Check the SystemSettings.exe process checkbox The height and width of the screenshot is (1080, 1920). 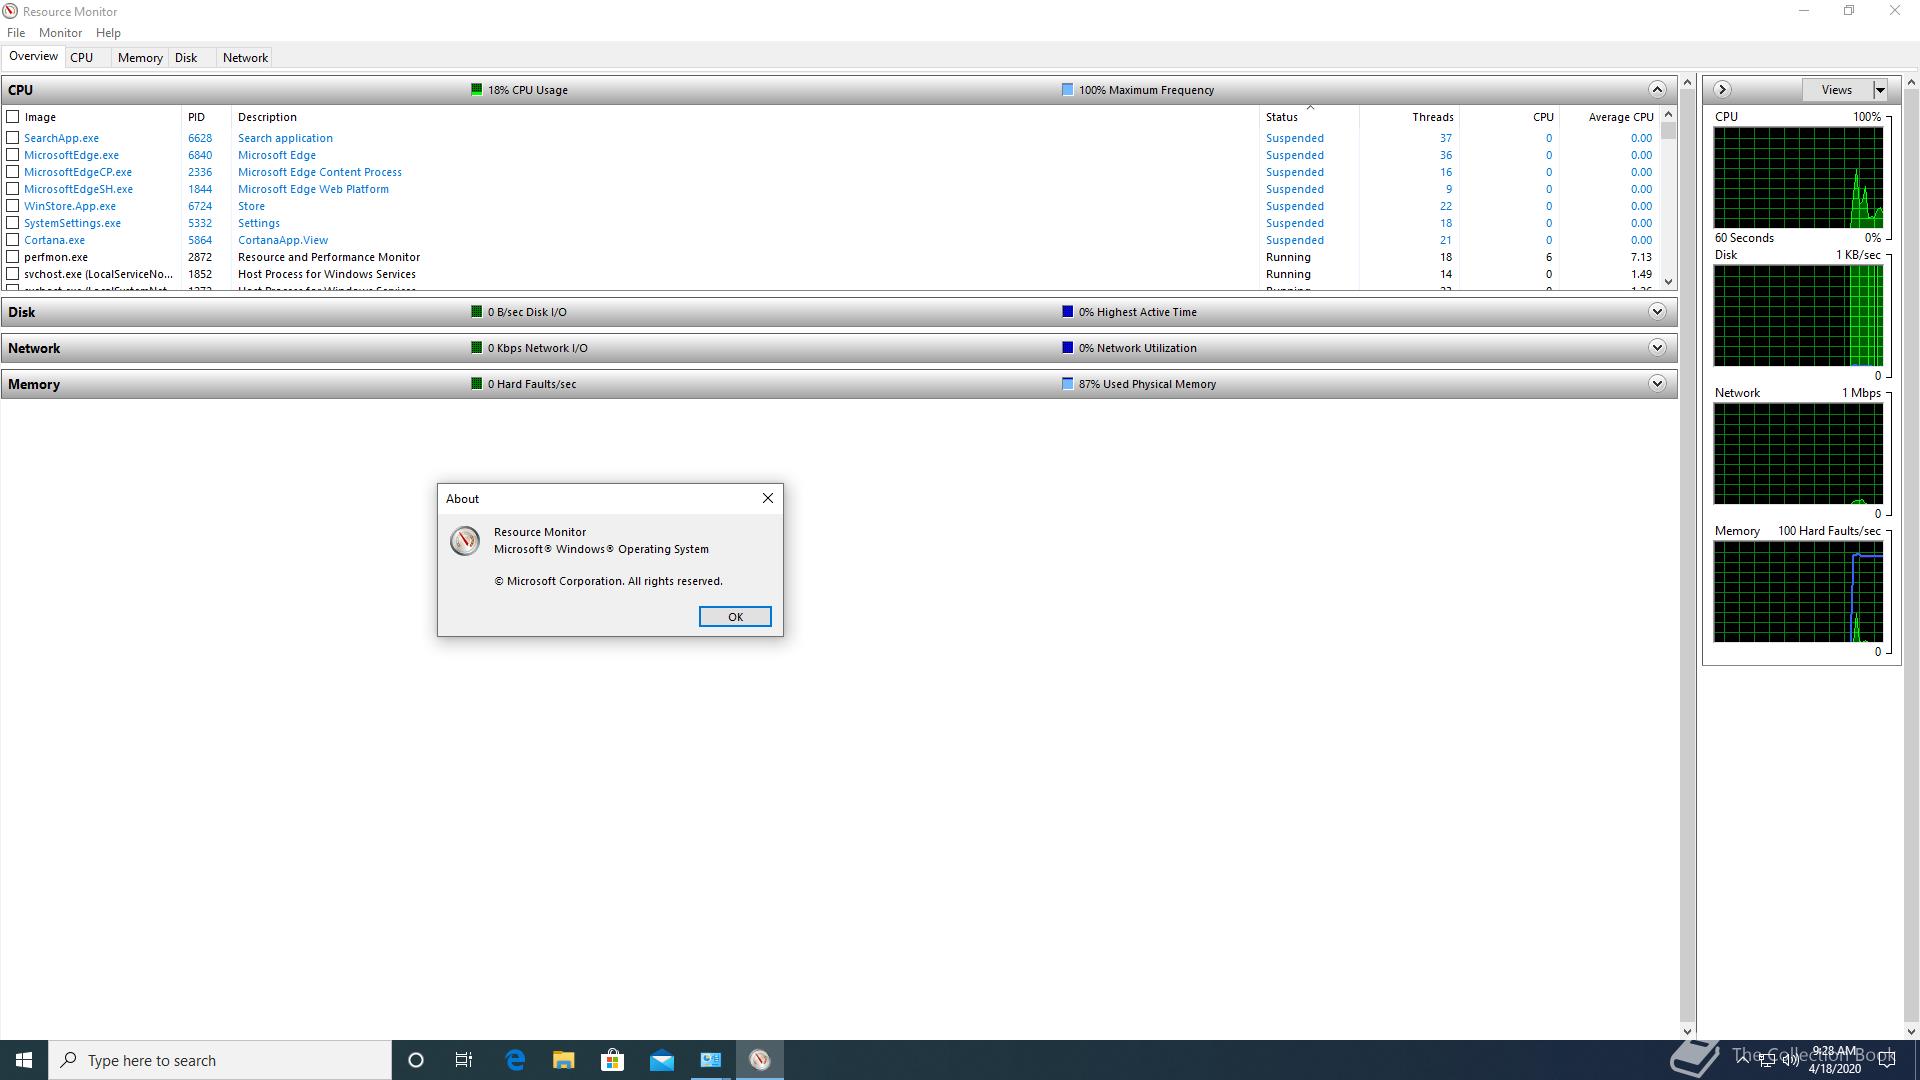click(x=13, y=223)
